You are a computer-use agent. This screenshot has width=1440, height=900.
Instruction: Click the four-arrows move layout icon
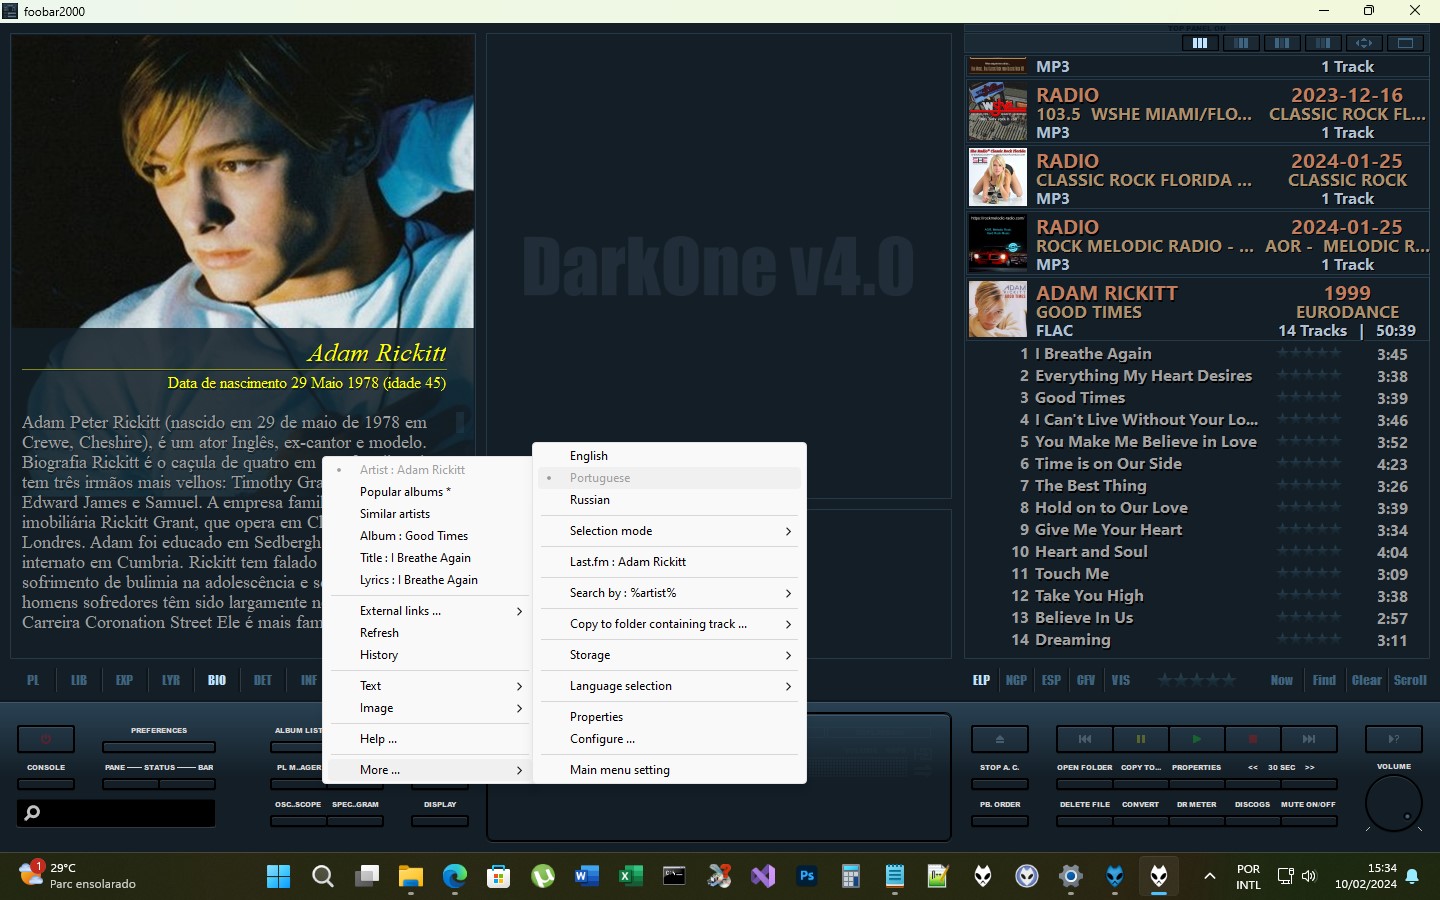point(1364,43)
